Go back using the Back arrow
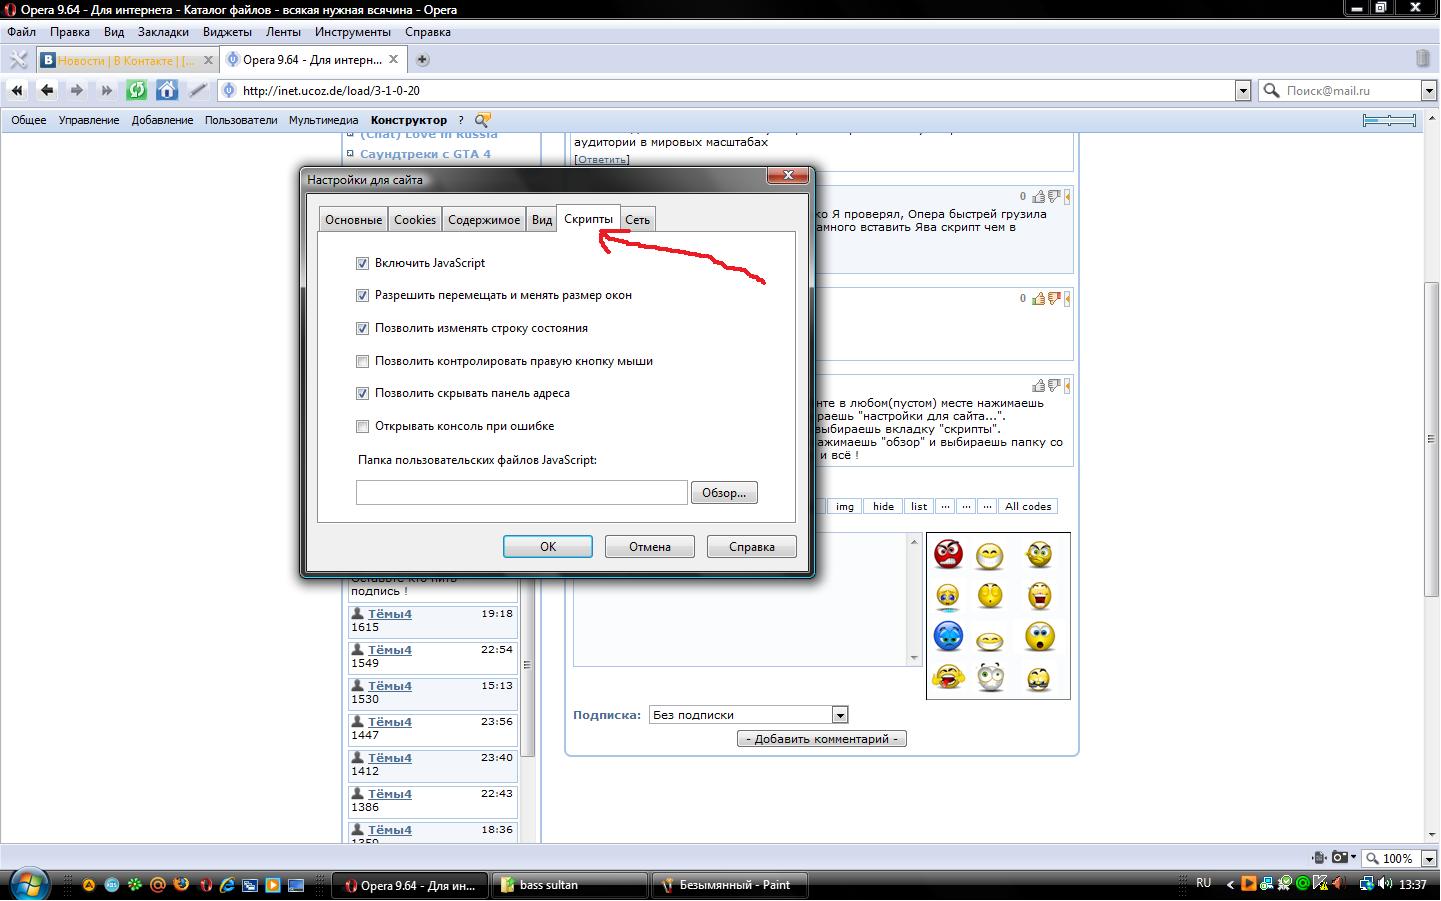Viewport: 1441px width, 901px height. pos(47,90)
